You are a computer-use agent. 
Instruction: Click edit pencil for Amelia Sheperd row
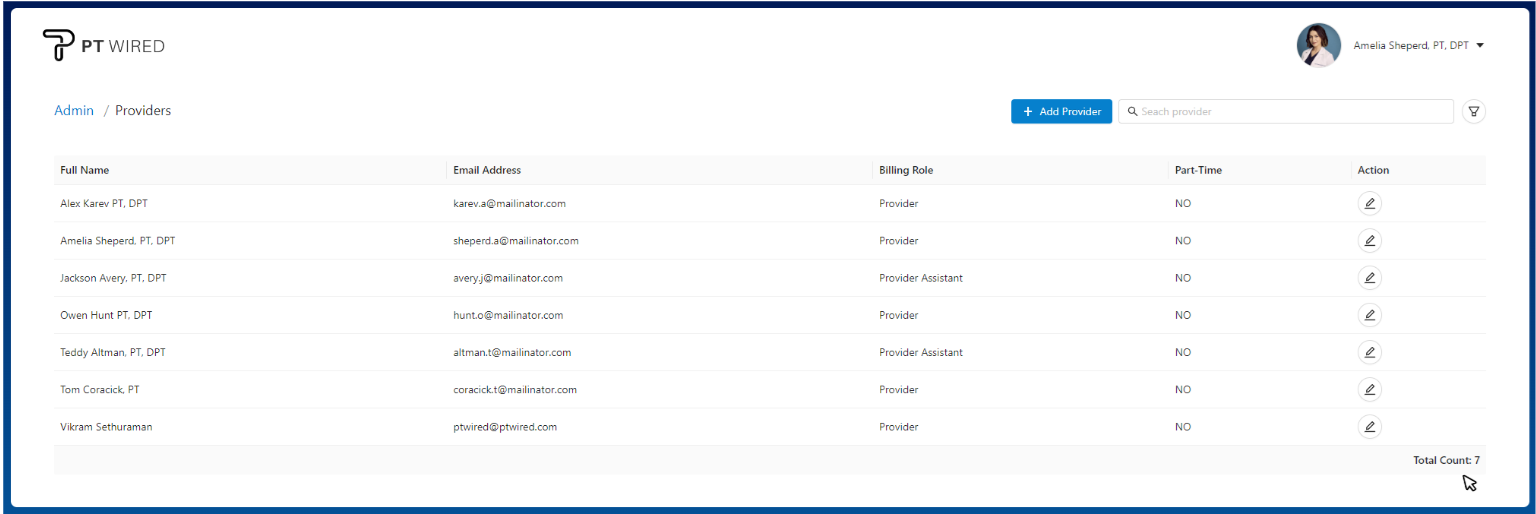(1369, 241)
